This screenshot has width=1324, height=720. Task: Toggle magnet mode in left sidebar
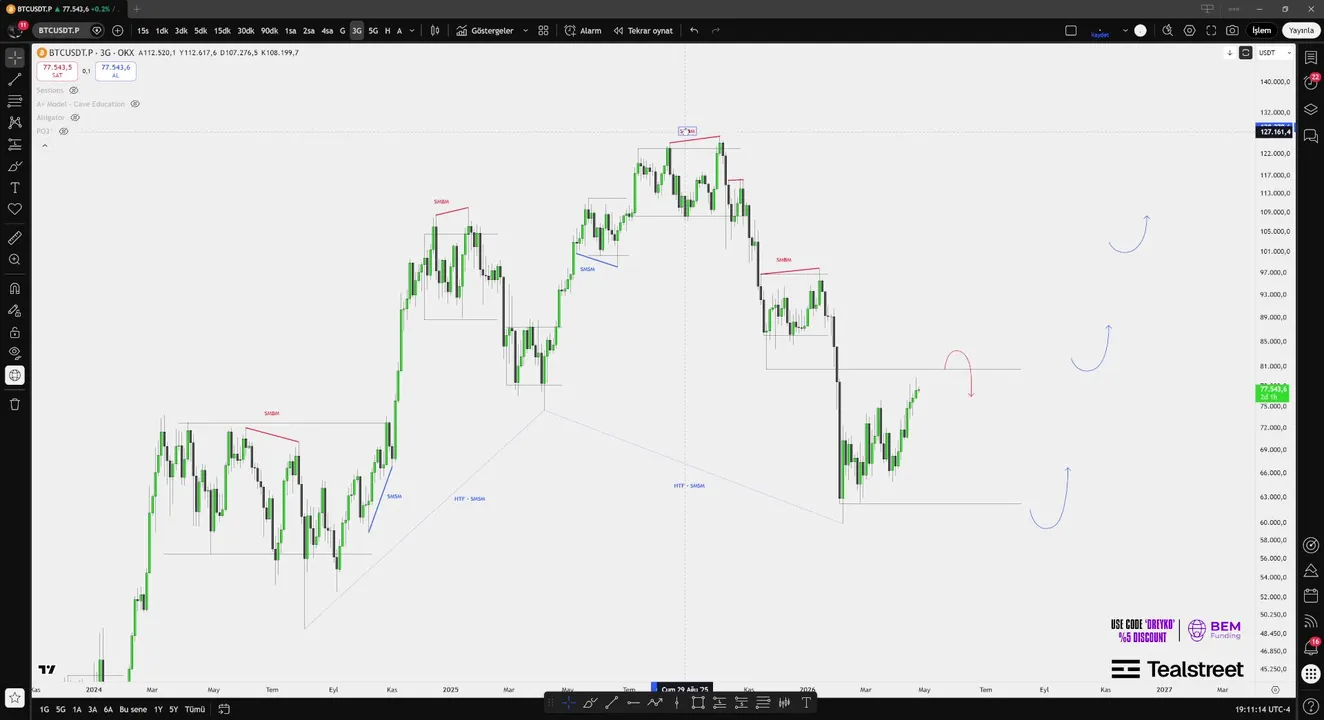pos(15,288)
